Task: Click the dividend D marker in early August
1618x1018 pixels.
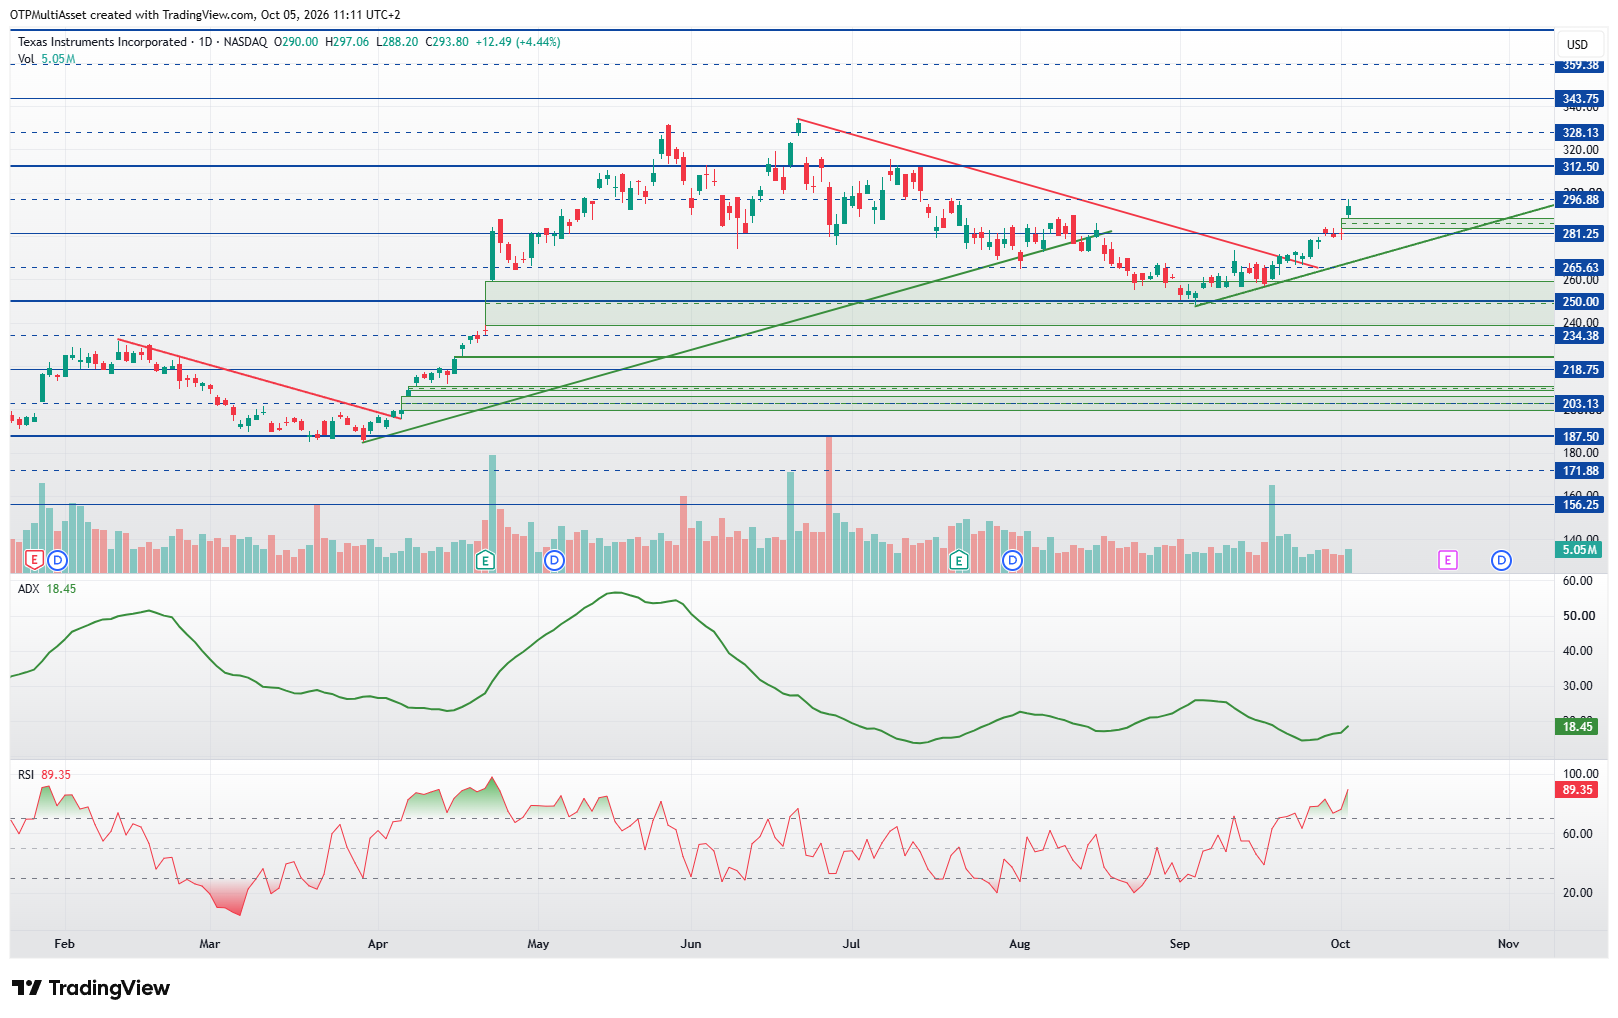Action: (x=1013, y=560)
